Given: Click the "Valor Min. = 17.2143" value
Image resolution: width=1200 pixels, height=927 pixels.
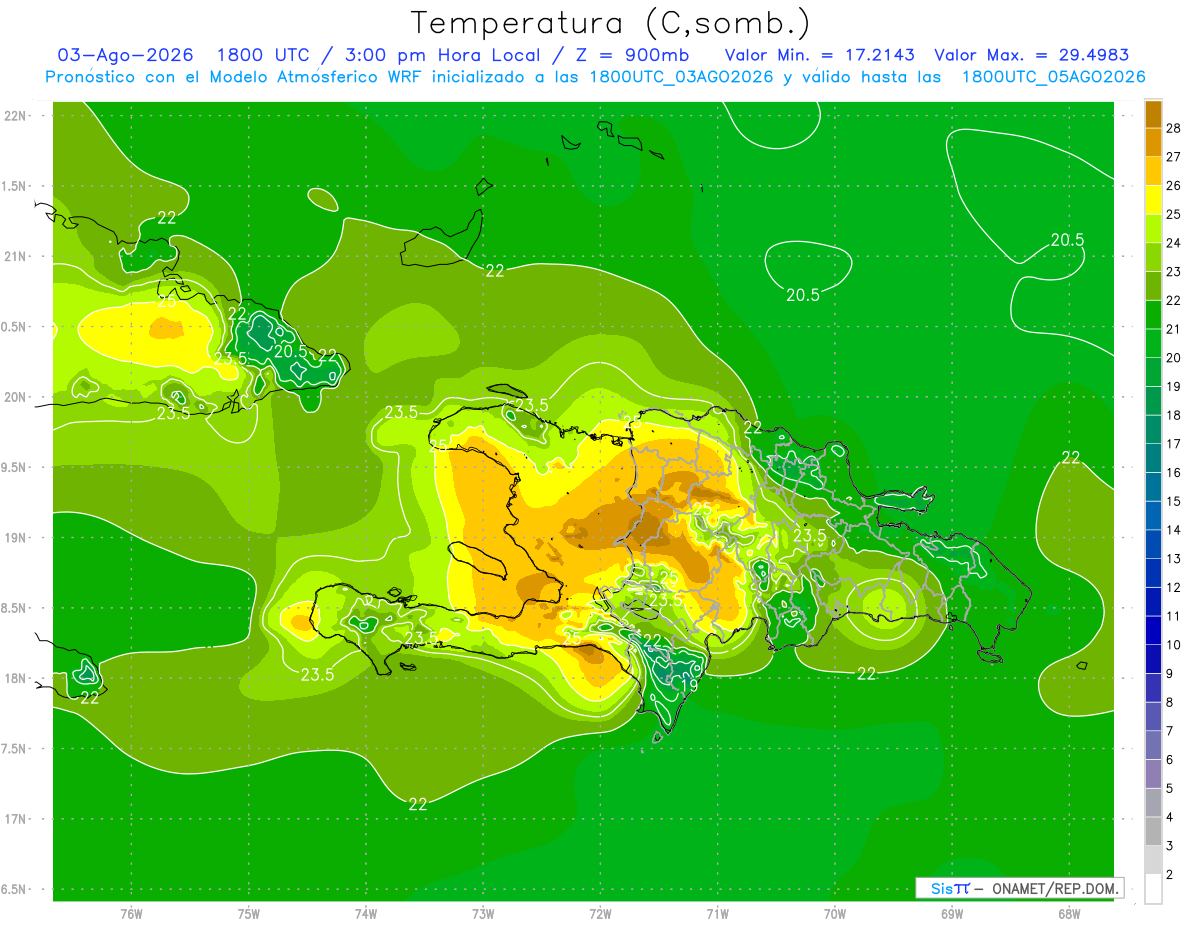Looking at the screenshot, I should (820, 55).
